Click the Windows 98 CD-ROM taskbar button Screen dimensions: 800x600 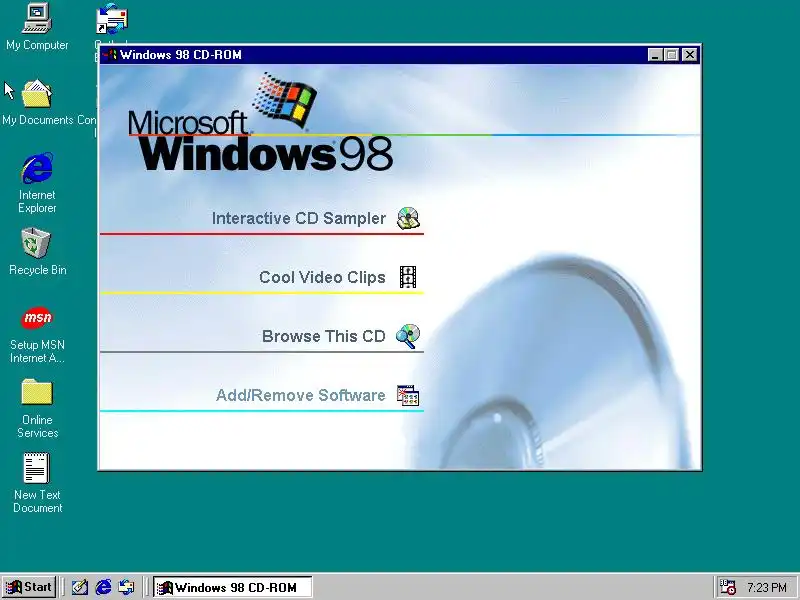233,587
